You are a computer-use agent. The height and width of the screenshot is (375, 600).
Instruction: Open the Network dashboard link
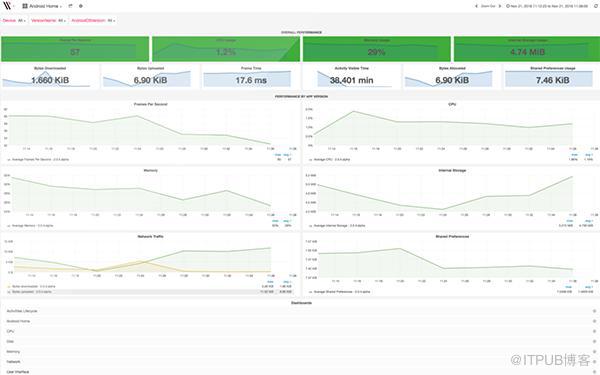coord(13,362)
